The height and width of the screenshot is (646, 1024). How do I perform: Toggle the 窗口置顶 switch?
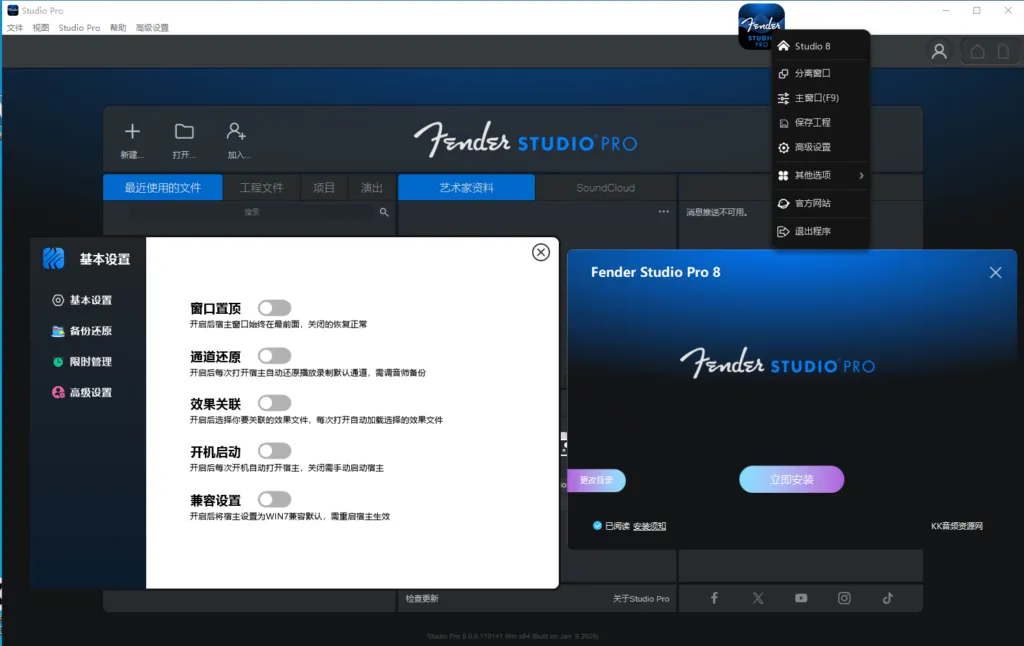274,308
